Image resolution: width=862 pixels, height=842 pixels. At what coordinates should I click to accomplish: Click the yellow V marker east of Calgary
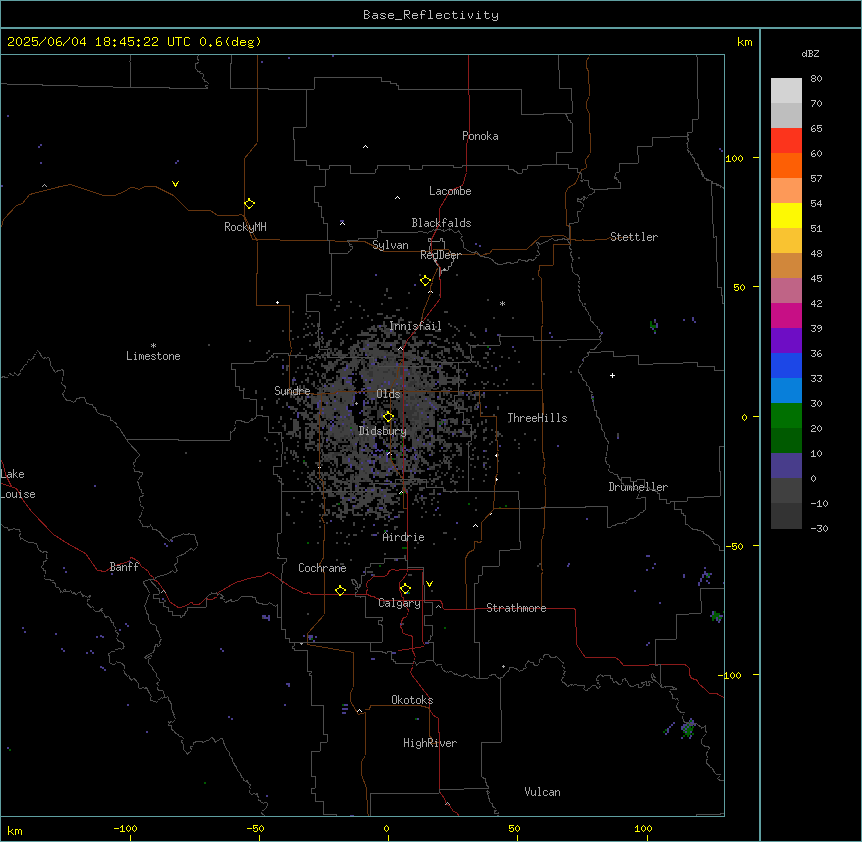pyautogui.click(x=429, y=584)
